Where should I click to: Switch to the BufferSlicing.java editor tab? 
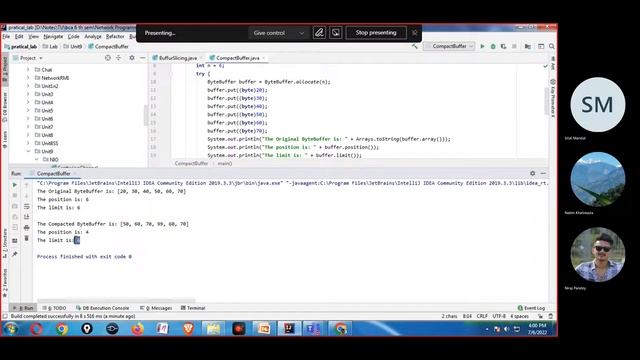click(x=178, y=58)
